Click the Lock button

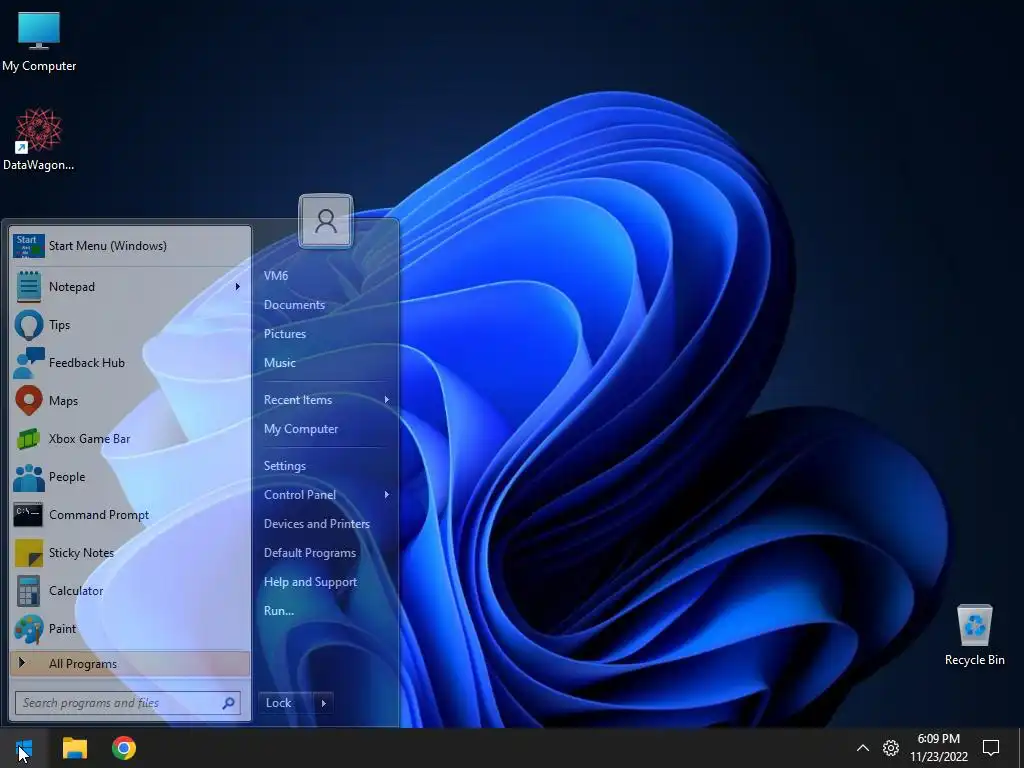point(286,703)
